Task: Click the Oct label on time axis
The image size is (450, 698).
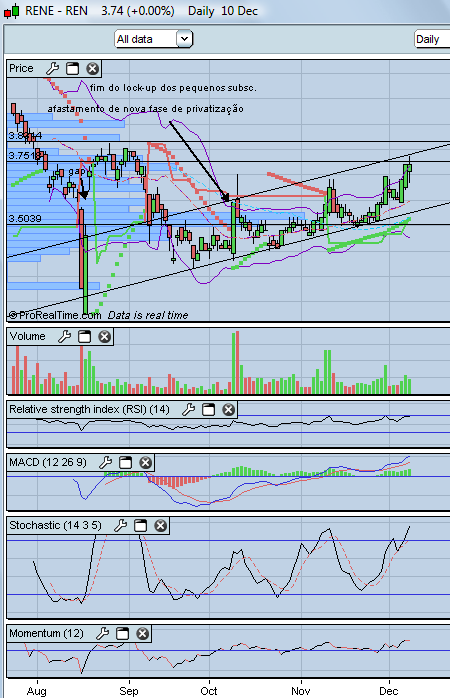Action: [x=209, y=691]
